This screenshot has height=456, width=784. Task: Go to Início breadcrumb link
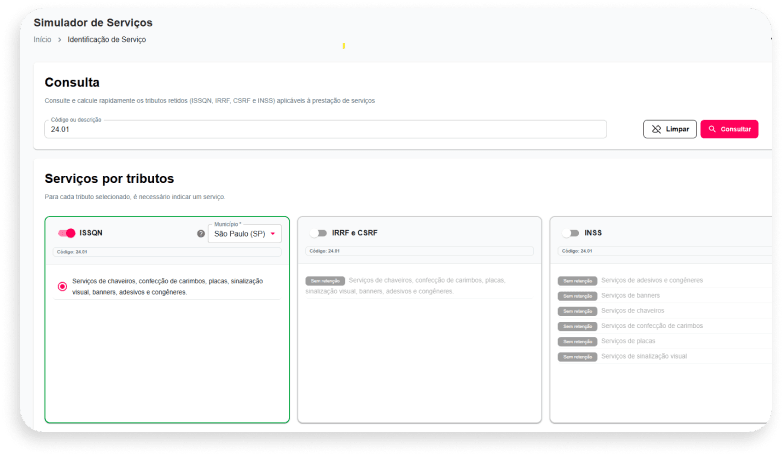pyautogui.click(x=42, y=40)
